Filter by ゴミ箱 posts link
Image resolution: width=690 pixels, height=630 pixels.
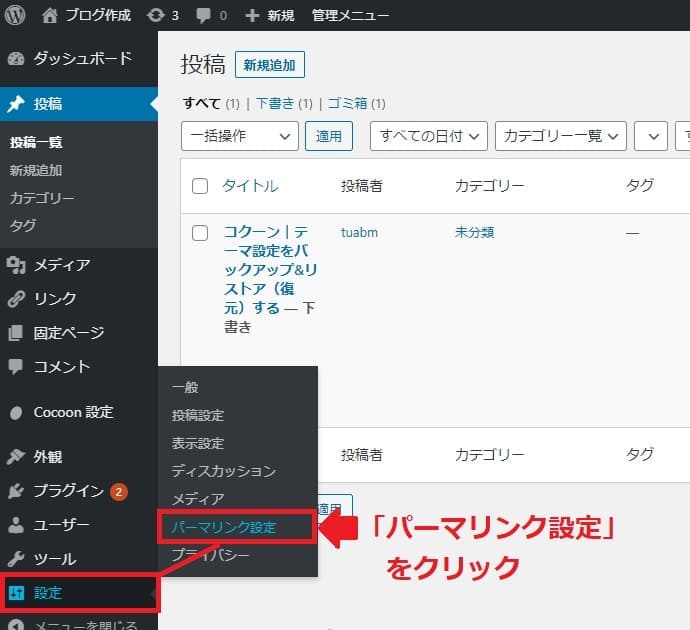point(348,103)
